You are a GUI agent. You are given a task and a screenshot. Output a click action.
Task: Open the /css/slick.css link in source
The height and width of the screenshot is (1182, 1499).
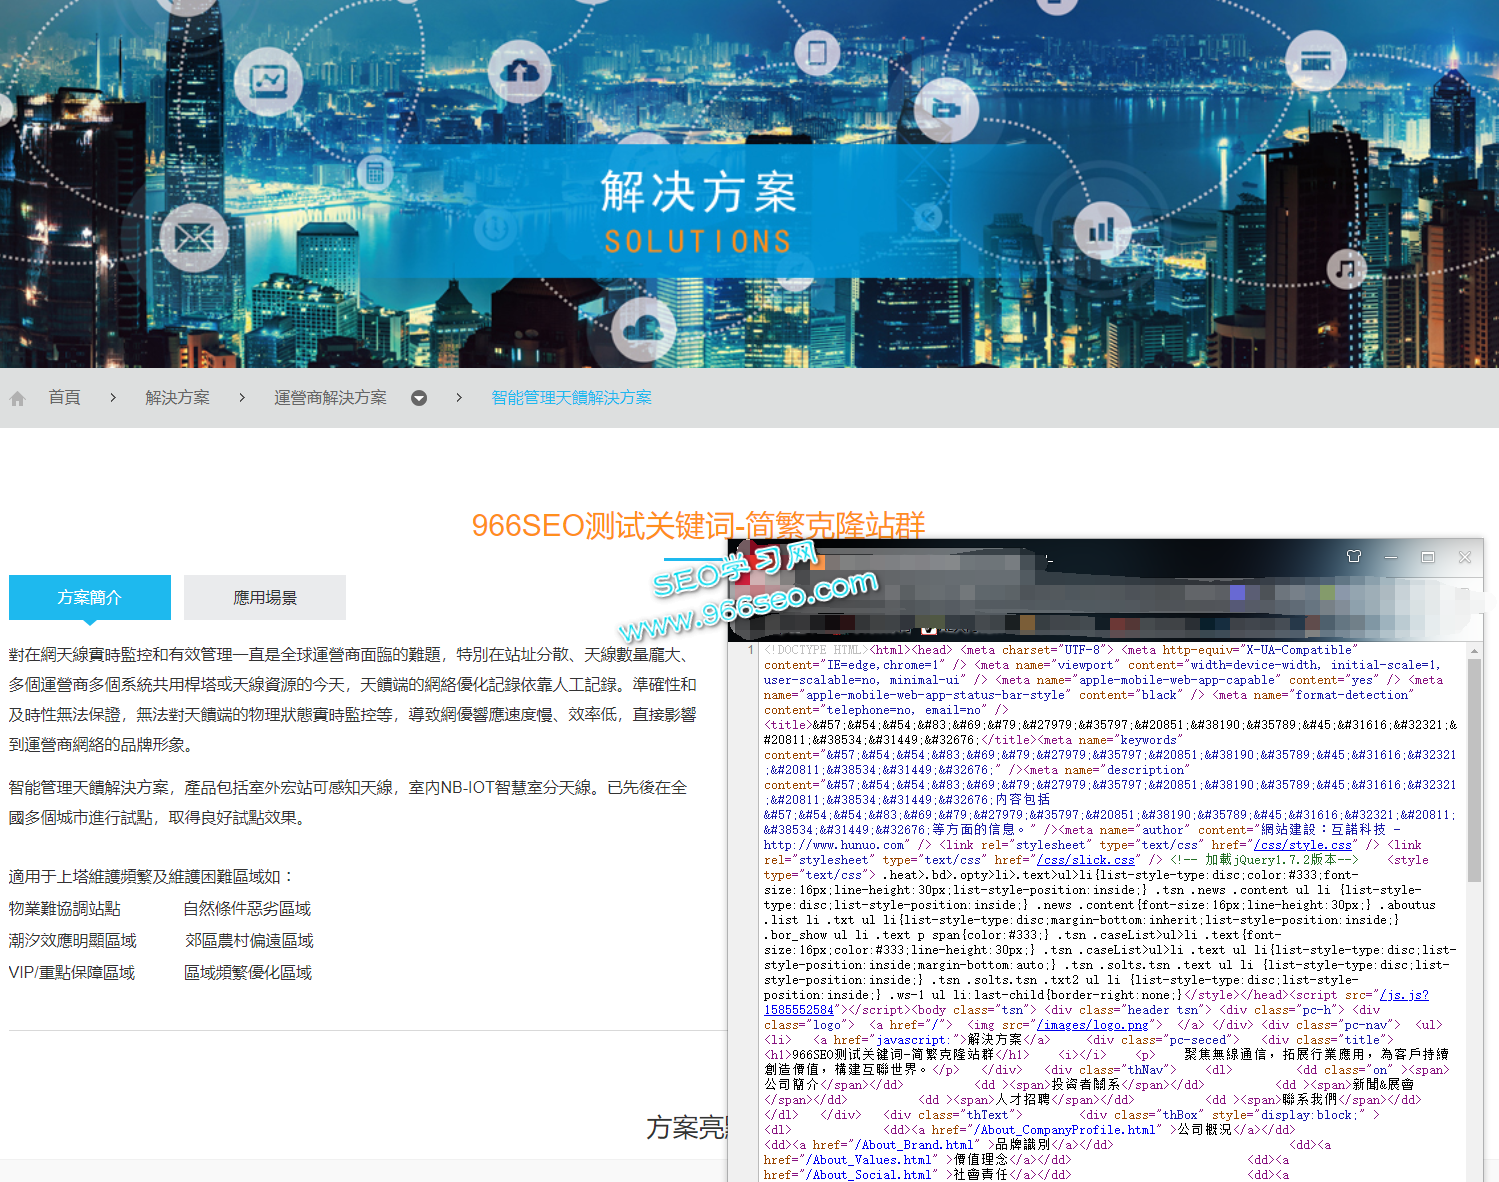click(x=1086, y=860)
